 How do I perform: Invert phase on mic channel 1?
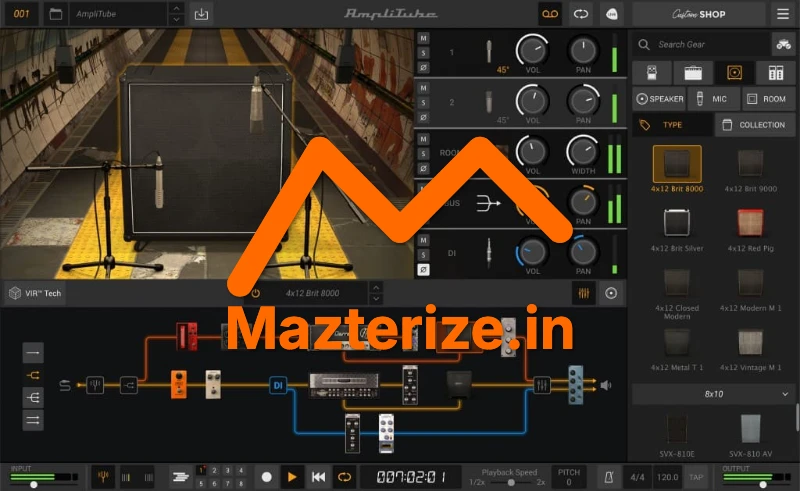coord(423,67)
